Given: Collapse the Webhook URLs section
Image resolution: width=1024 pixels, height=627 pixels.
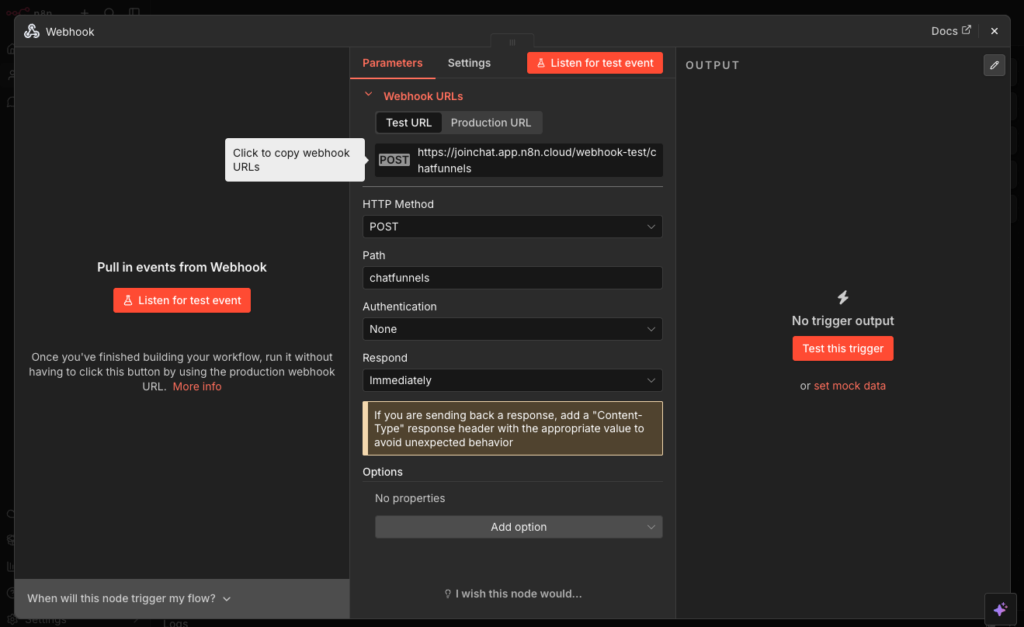Looking at the screenshot, I should (368, 95).
